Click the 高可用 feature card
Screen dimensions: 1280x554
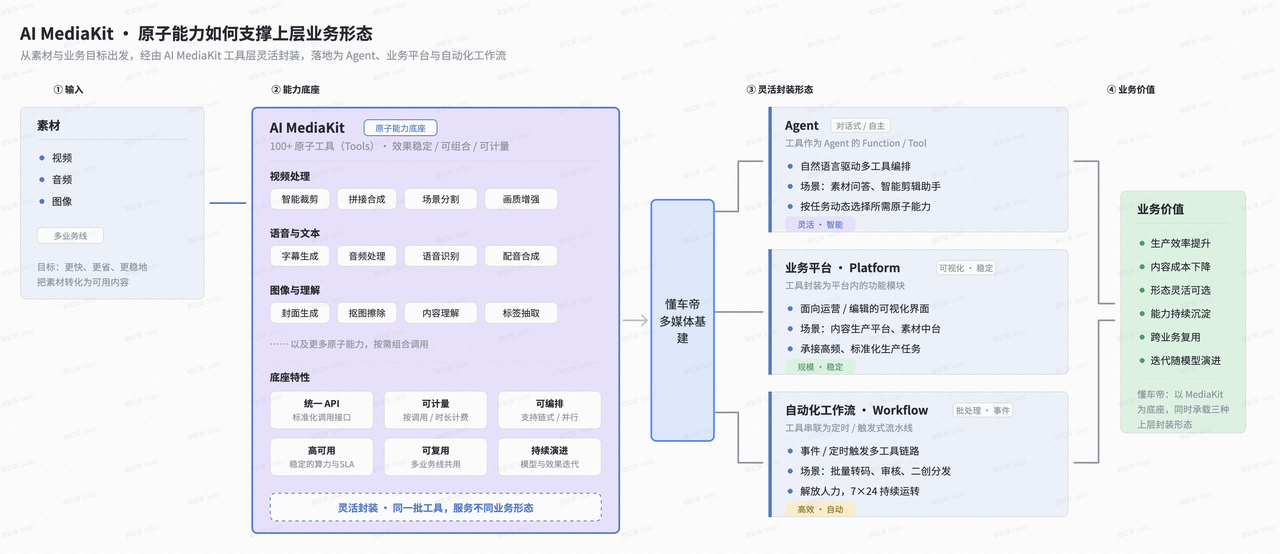point(321,457)
